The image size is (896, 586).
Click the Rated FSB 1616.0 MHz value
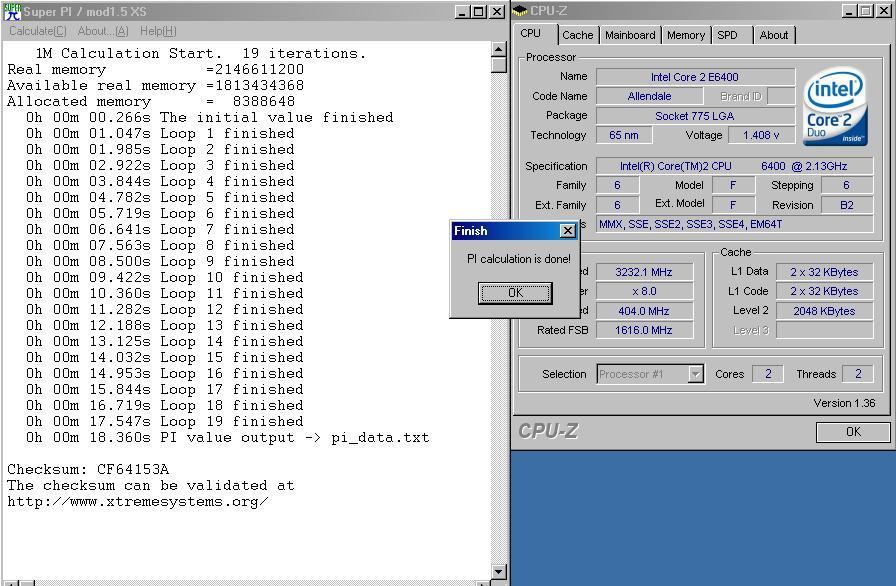click(644, 330)
